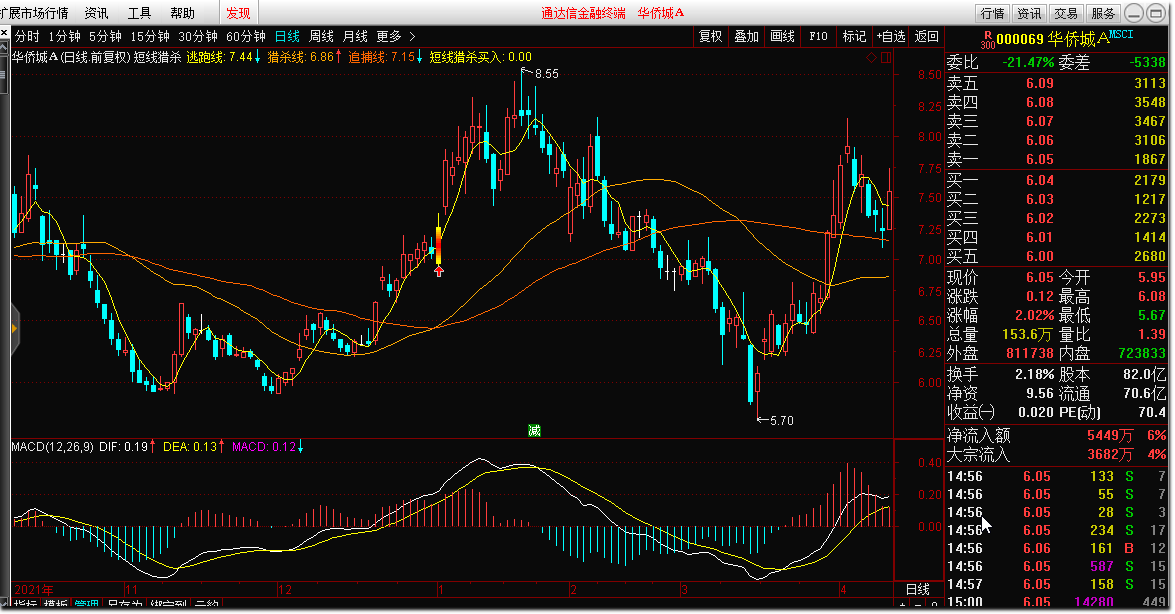Open the 发现 menu item
The width and height of the screenshot is (1175, 614).
tap(238, 13)
